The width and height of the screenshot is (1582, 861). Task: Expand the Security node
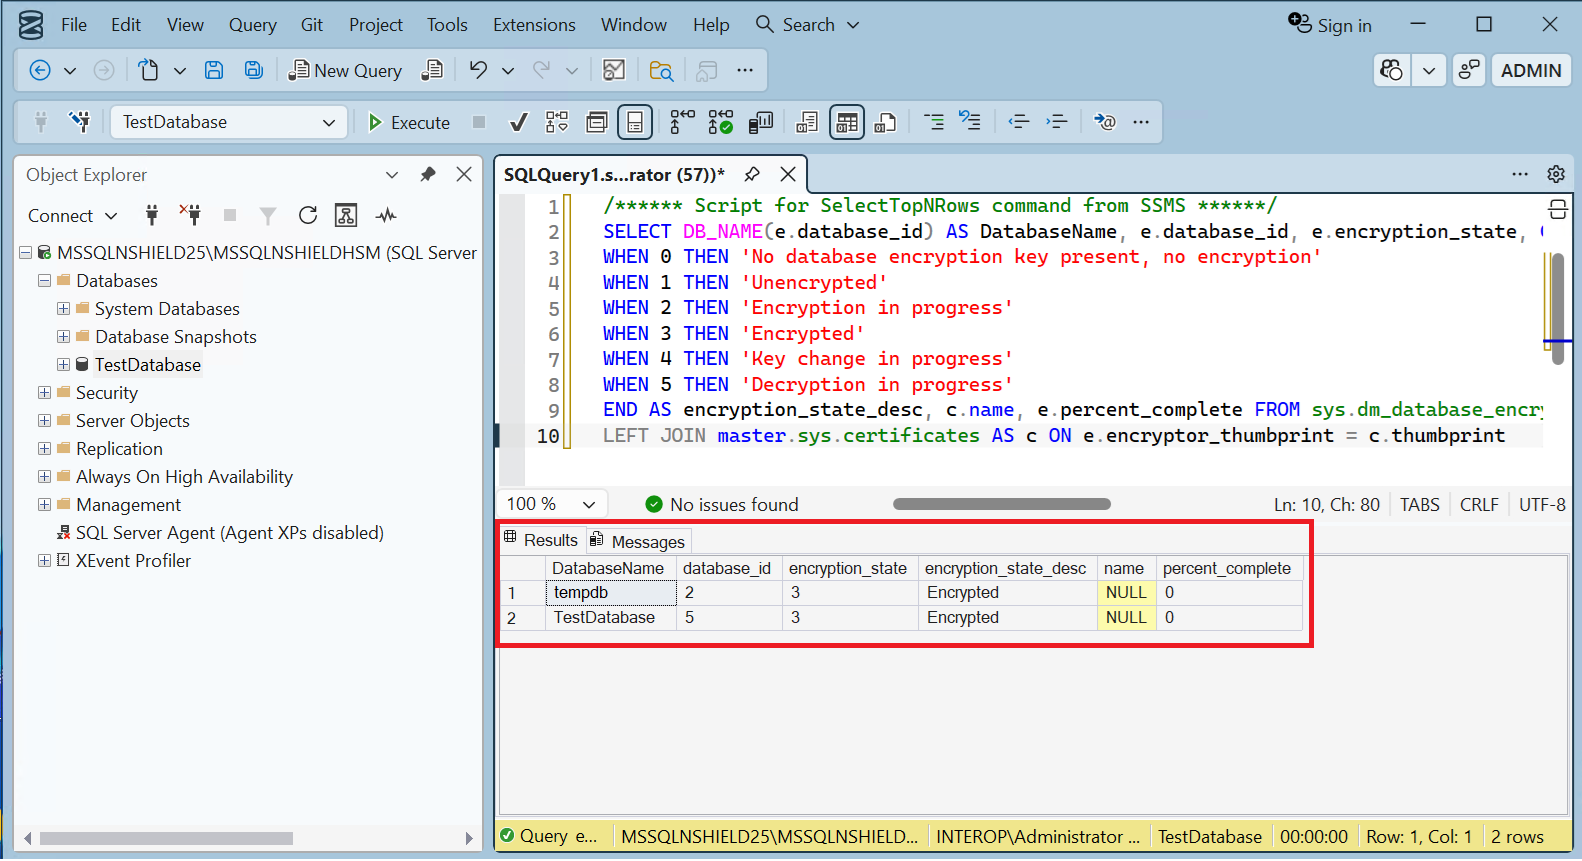tap(44, 393)
